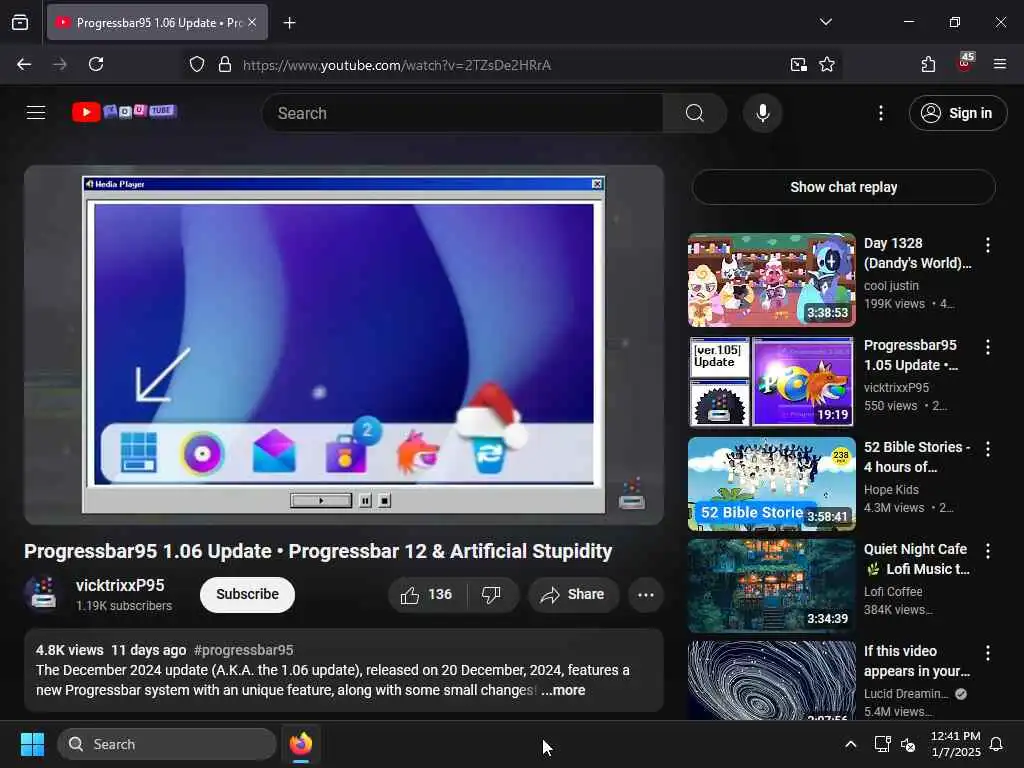1024x768 pixels.
Task: Start voice search with microphone icon
Action: click(762, 113)
